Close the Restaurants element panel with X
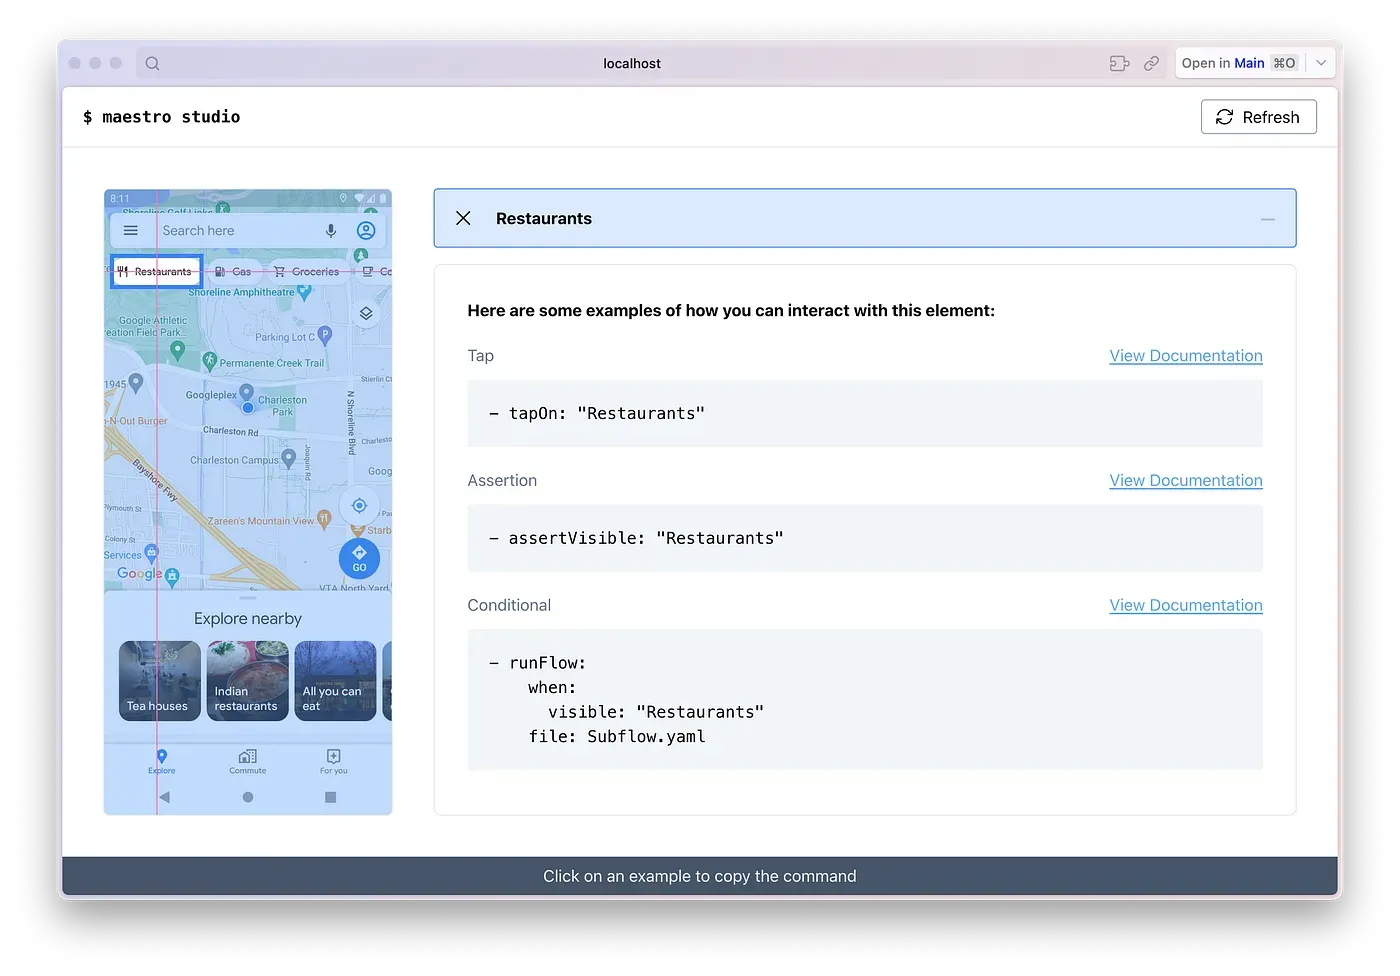Image resolution: width=1400 pixels, height=976 pixels. pos(463,218)
